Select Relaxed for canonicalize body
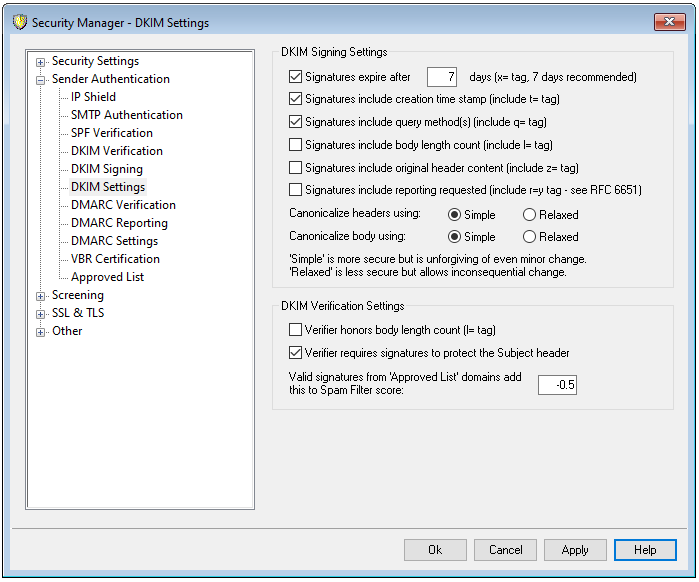699x582 pixels. tap(530, 237)
